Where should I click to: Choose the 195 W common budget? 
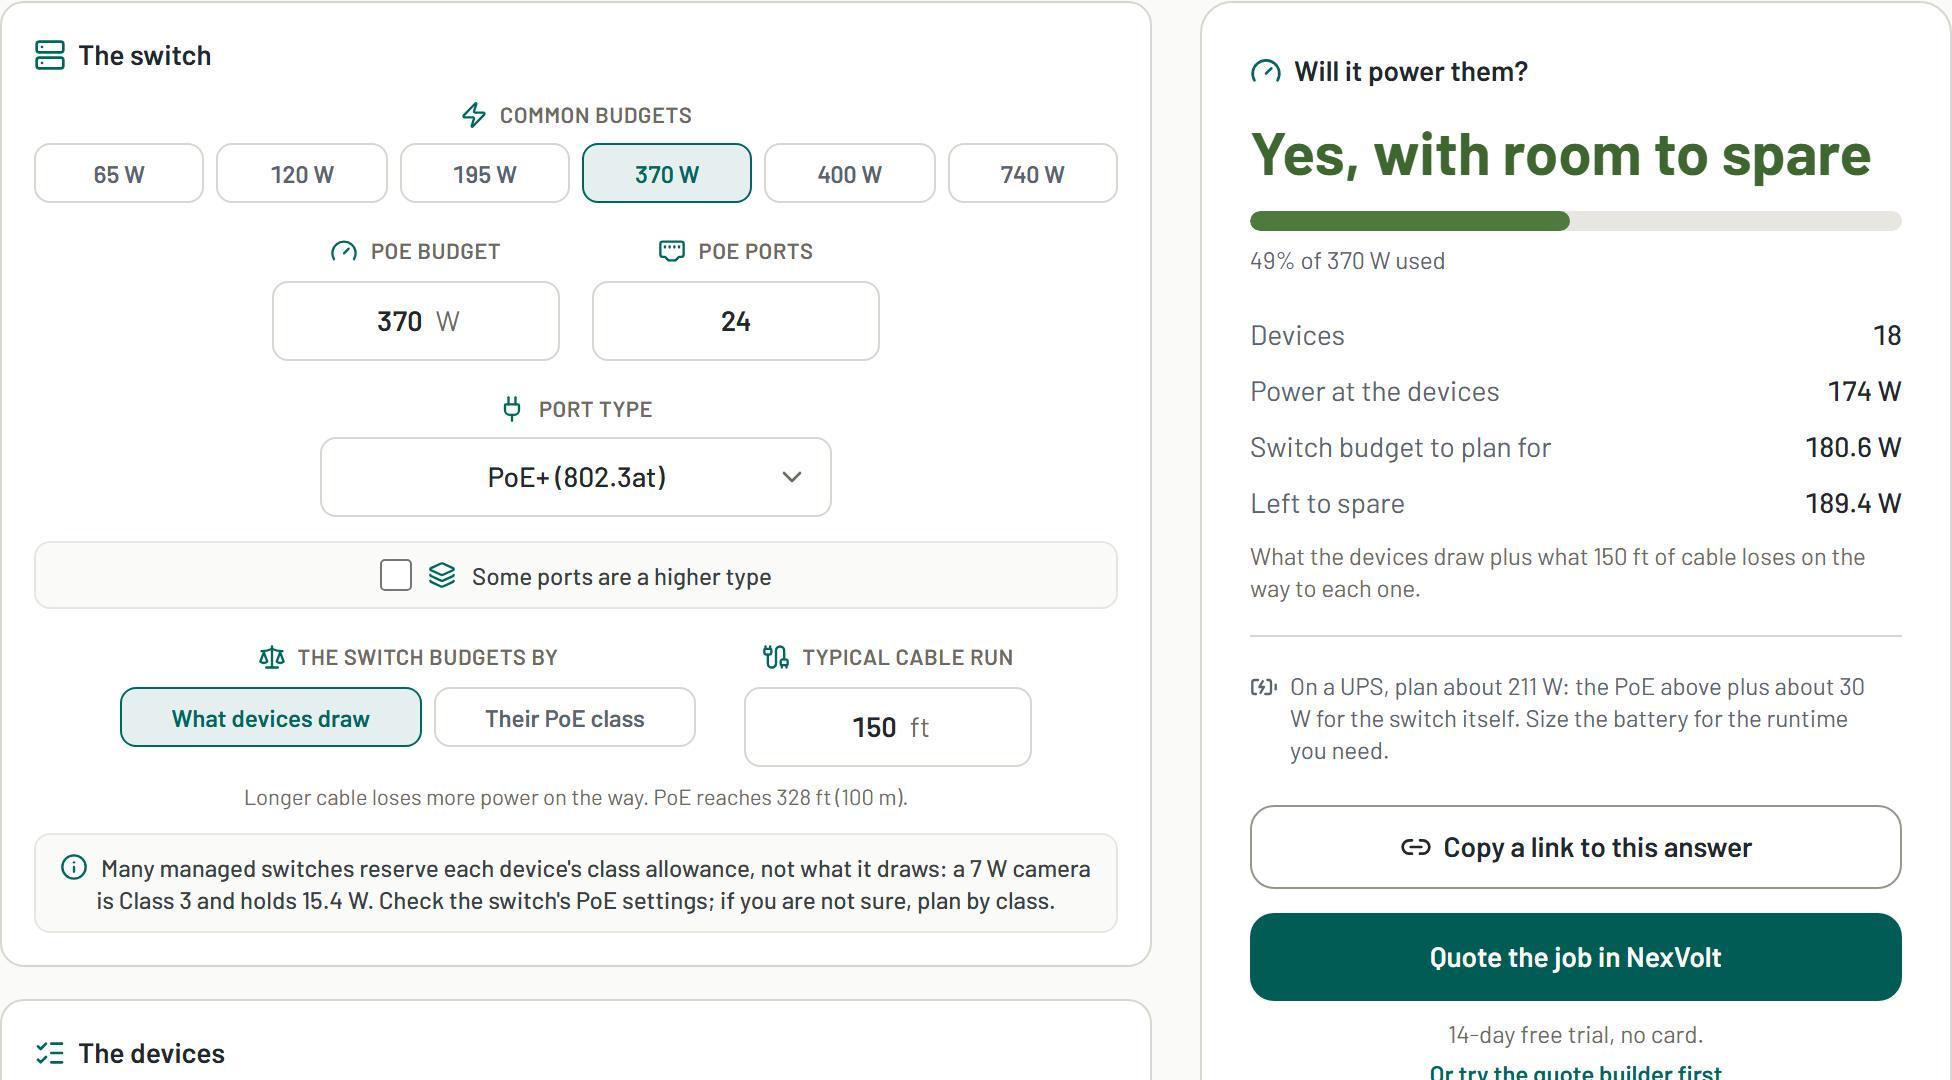pos(485,173)
